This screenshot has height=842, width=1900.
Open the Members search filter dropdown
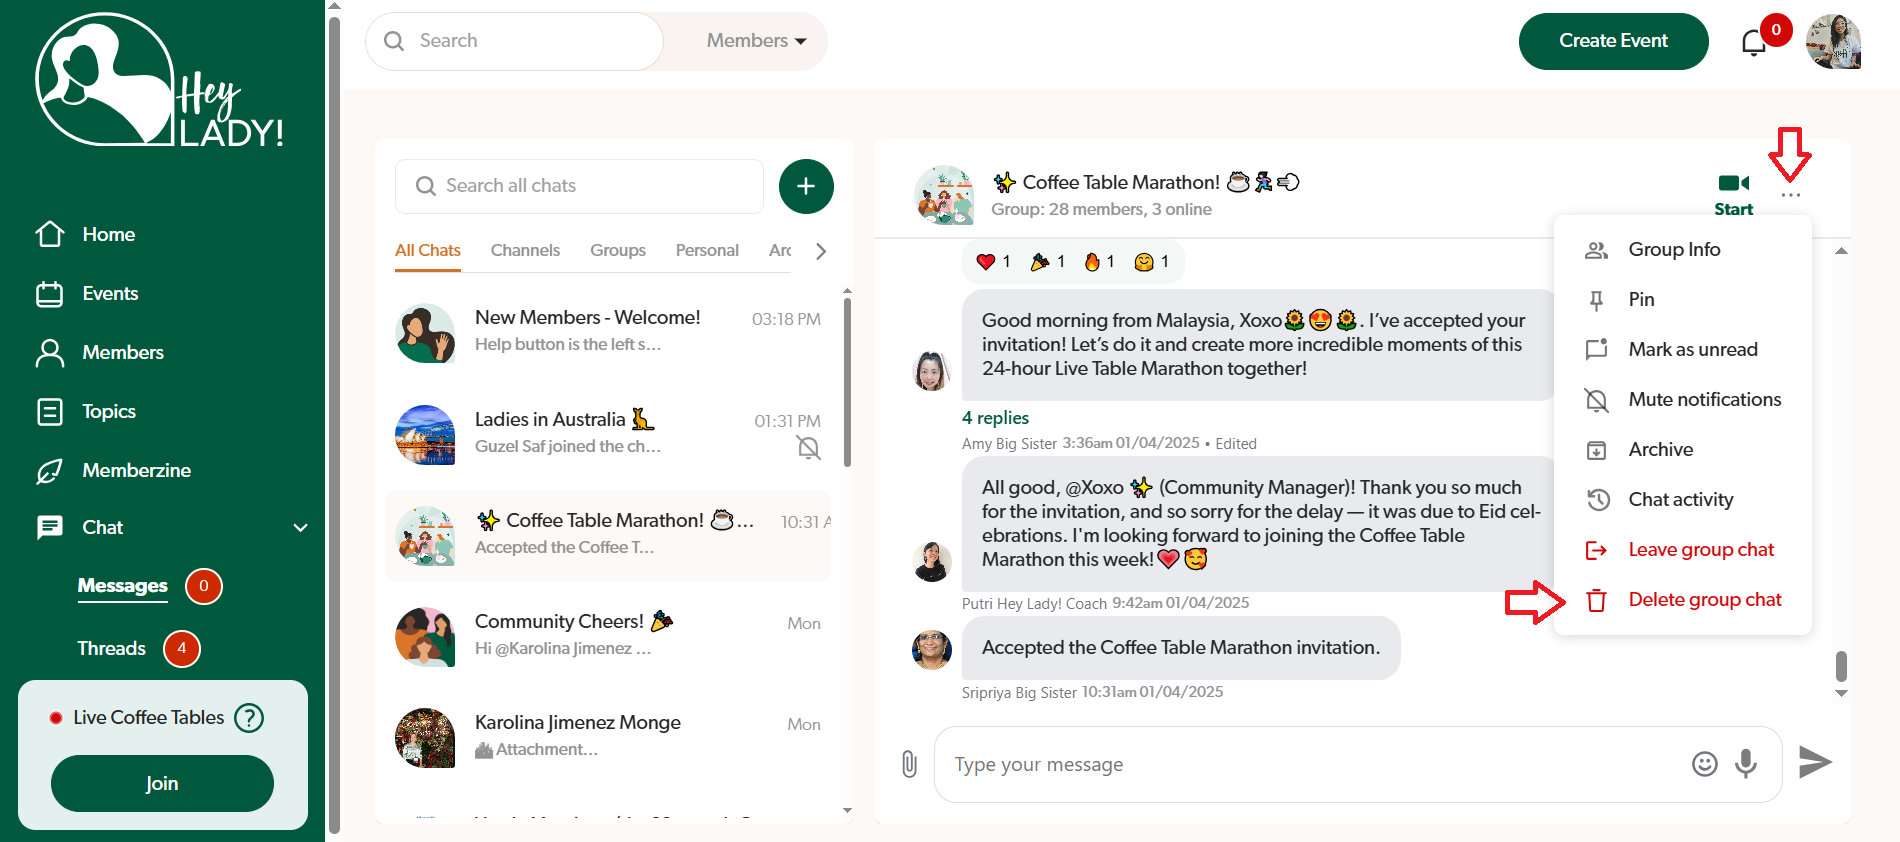[756, 41]
